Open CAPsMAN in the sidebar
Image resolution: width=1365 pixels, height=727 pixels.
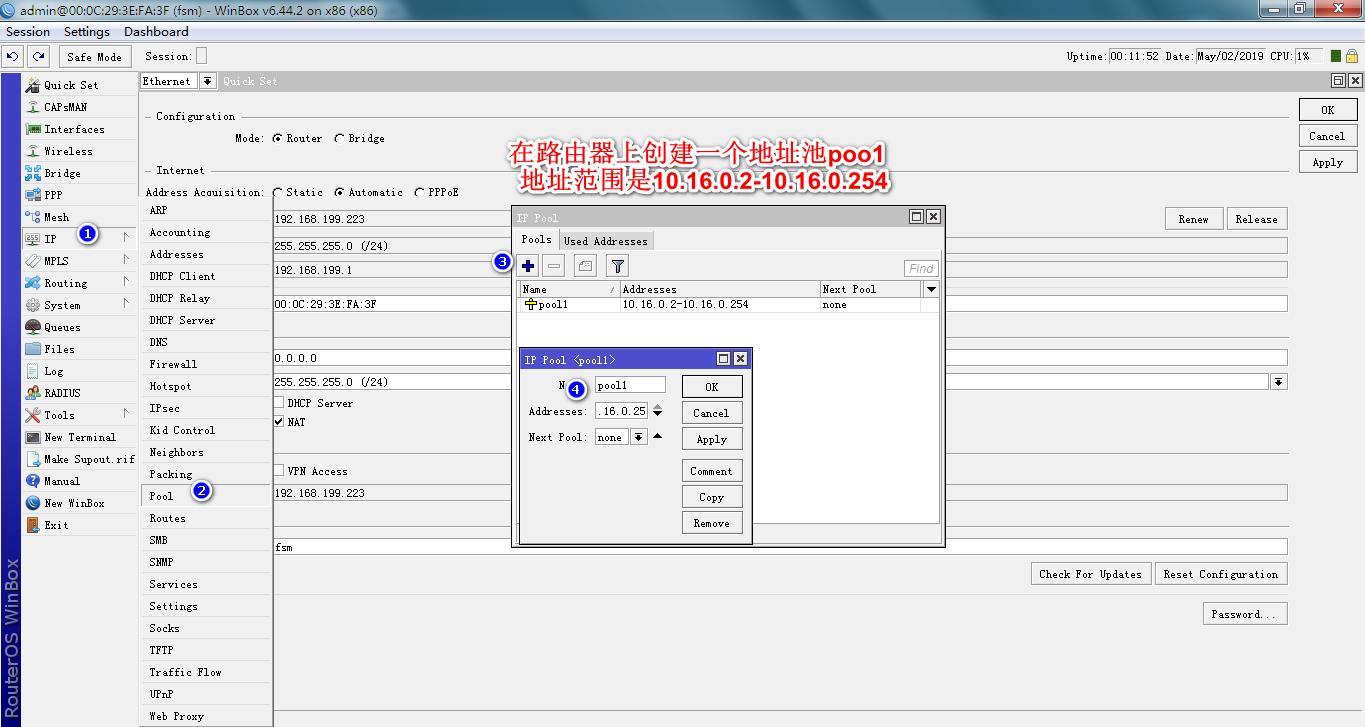tap(65, 107)
